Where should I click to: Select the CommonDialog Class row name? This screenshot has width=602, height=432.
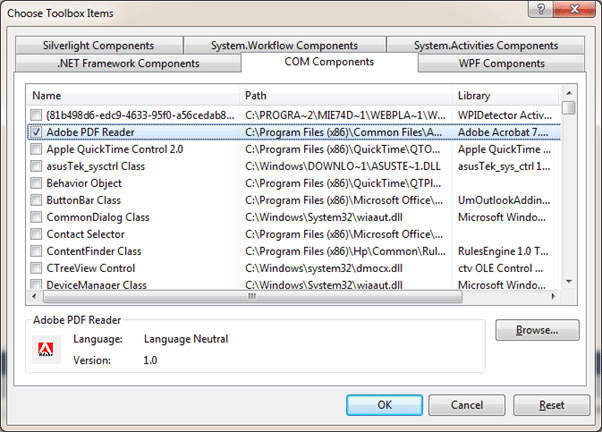coord(98,217)
